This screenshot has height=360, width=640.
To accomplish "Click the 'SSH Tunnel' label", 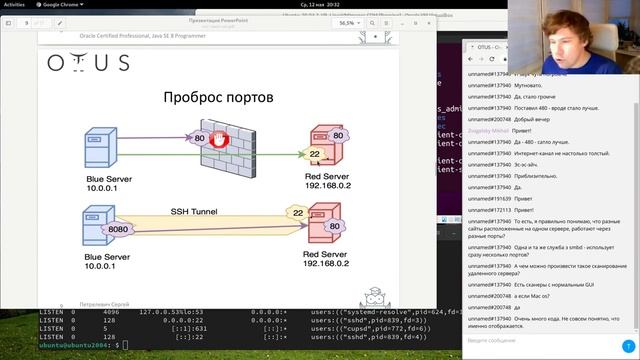I will (x=194, y=211).
